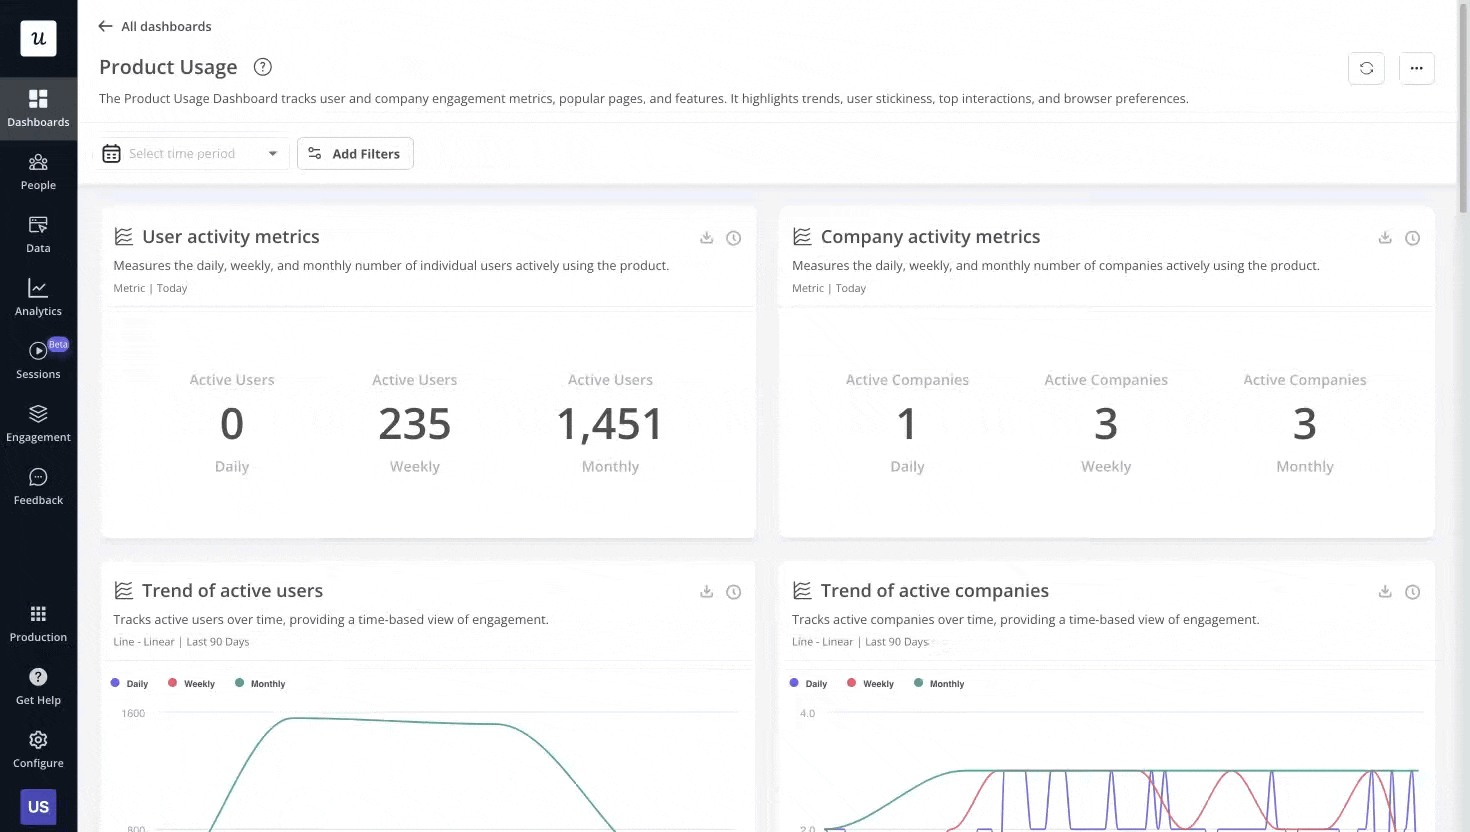Hide the Weekly line in Trend of active companies

[870, 683]
